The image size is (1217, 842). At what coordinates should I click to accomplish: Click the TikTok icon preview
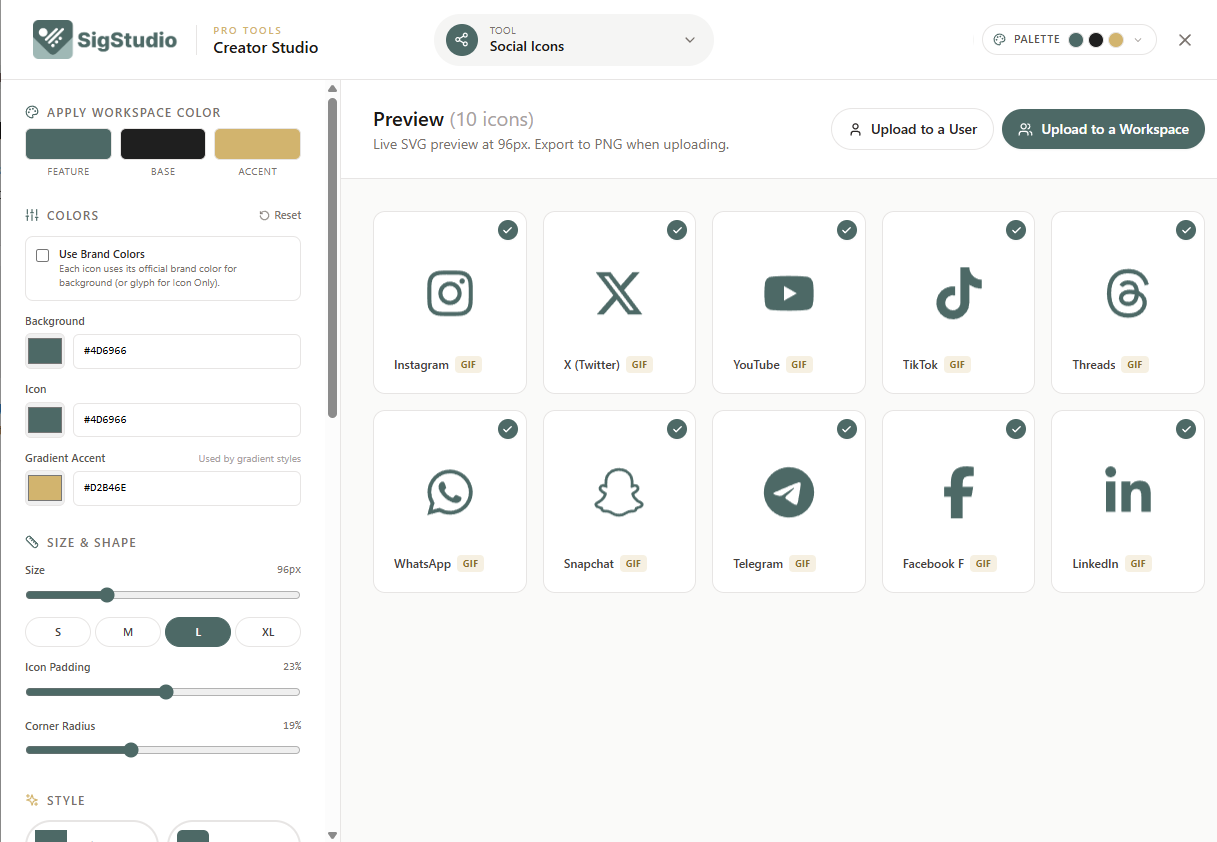point(958,293)
